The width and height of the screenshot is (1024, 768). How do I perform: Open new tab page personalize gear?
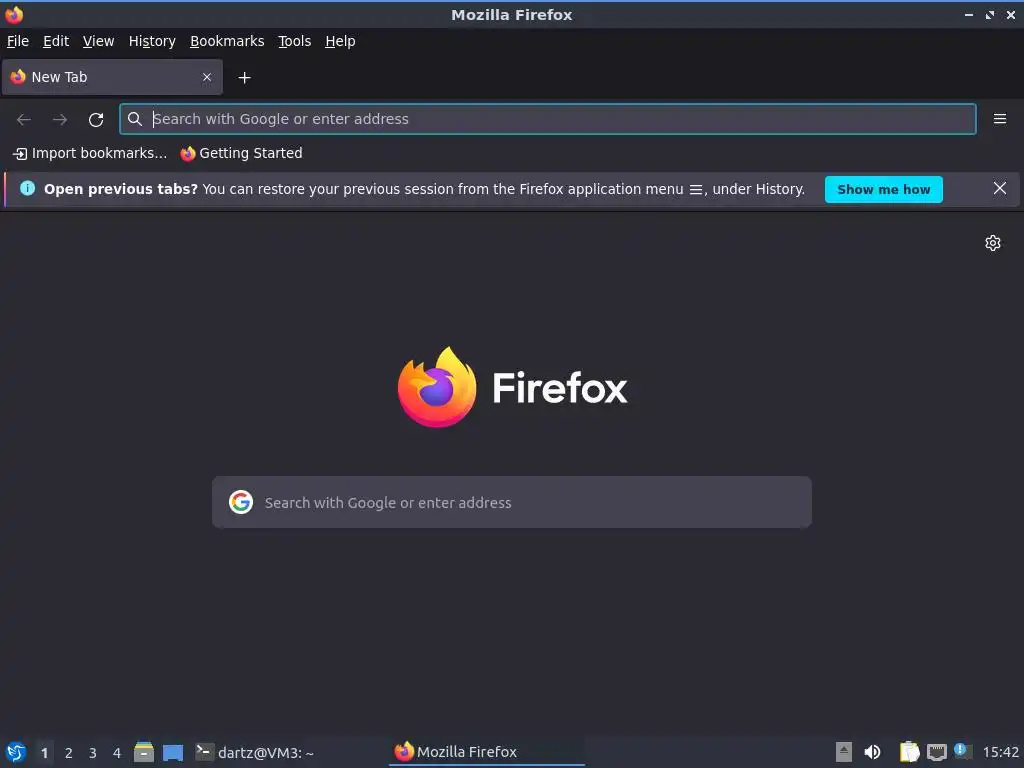click(993, 243)
